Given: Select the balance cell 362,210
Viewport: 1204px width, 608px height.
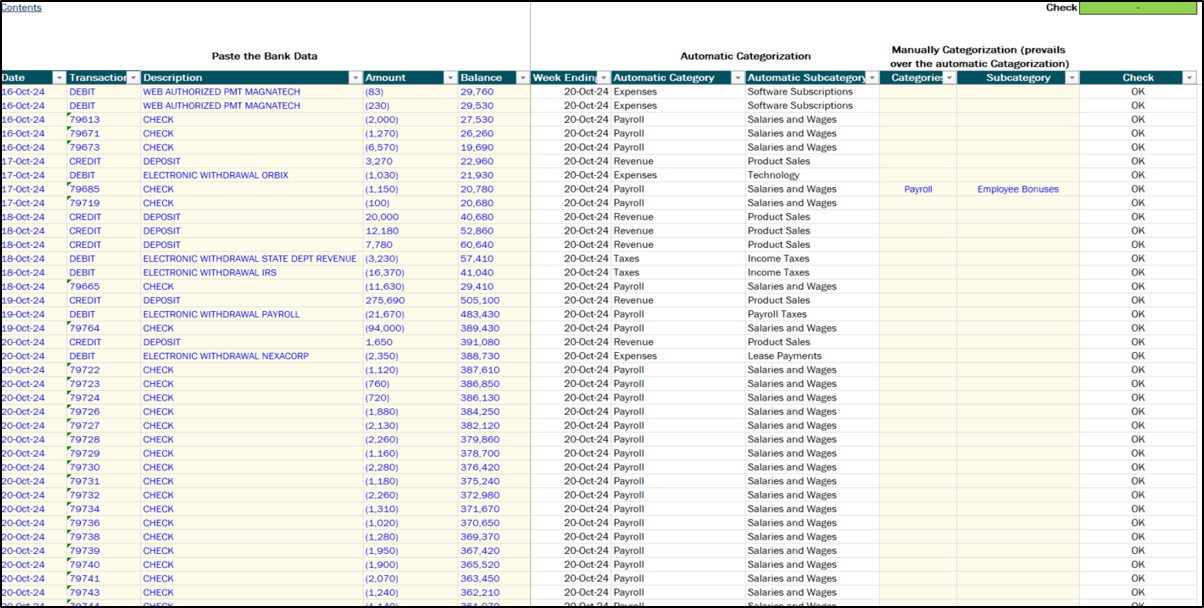Looking at the screenshot, I should (493, 593).
